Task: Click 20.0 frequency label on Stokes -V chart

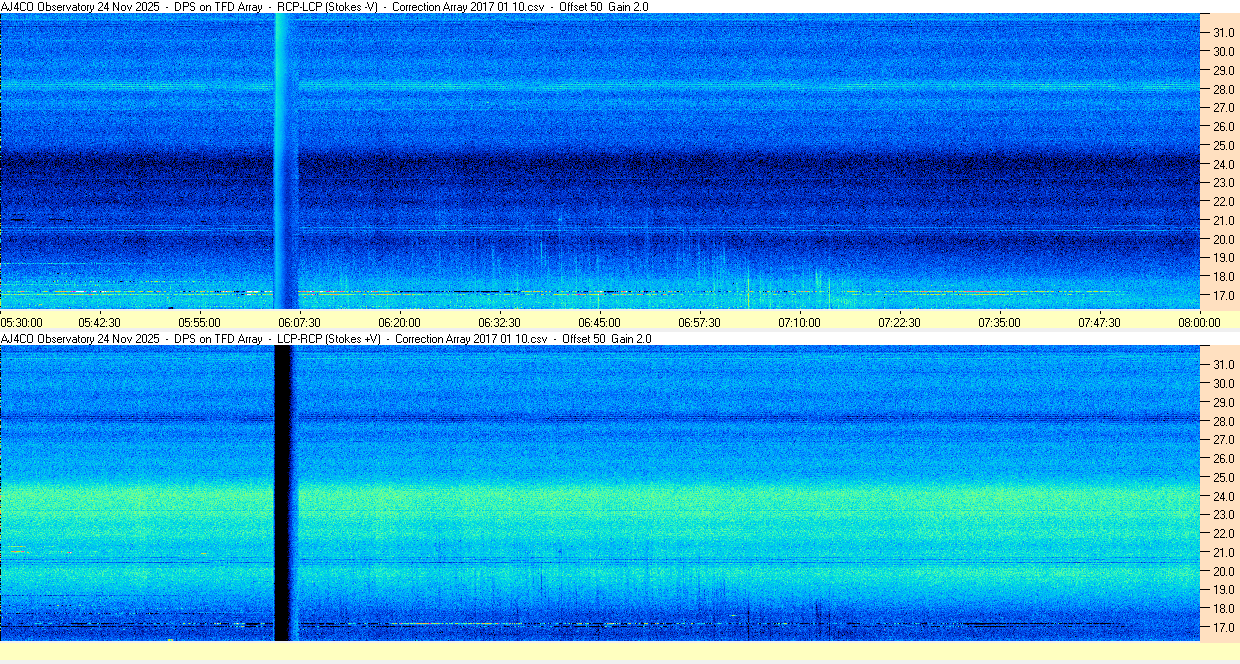Action: coord(1223,240)
